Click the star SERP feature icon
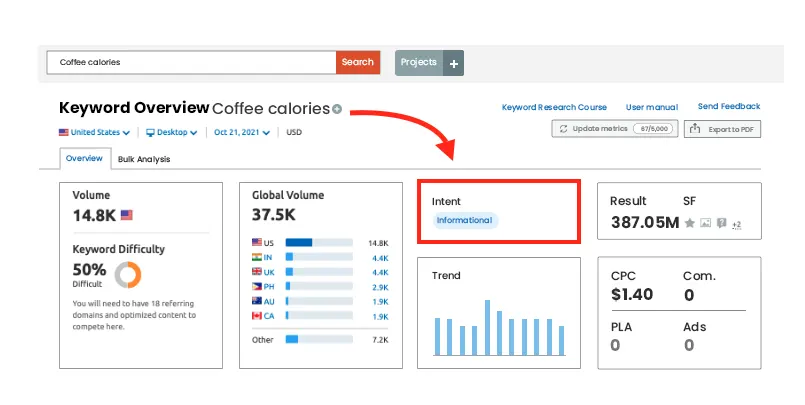Viewport: 805px width, 405px height. pos(690,223)
